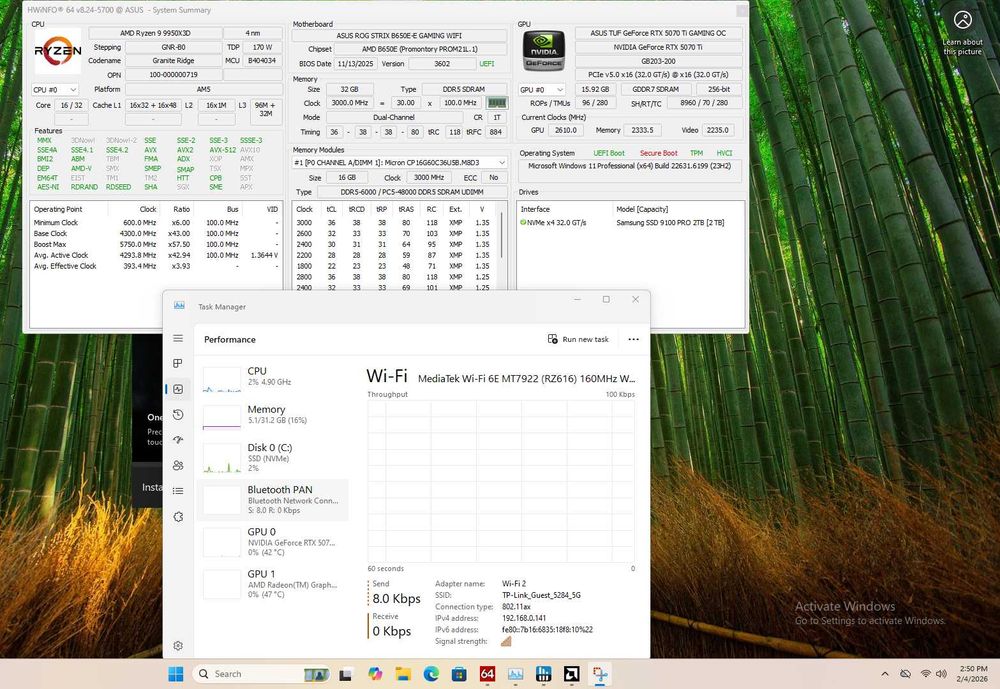Open Task View from taskbar
1000x689 pixels.
pyautogui.click(x=345, y=674)
